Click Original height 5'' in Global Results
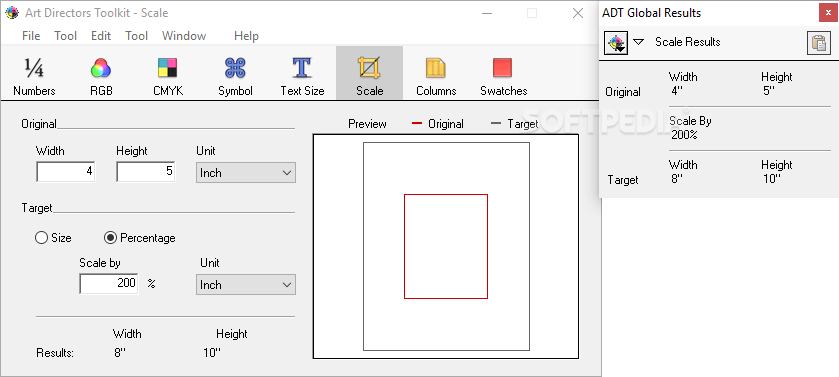This screenshot has height=377, width=839. [x=769, y=91]
